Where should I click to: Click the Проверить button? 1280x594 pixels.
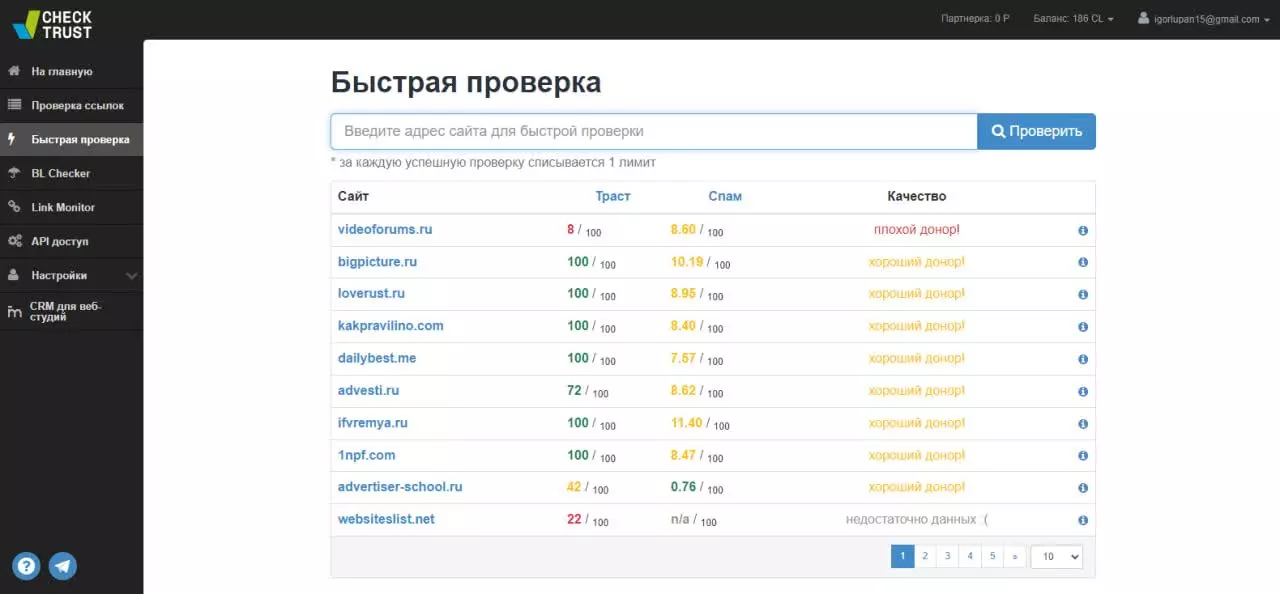click(x=1036, y=131)
